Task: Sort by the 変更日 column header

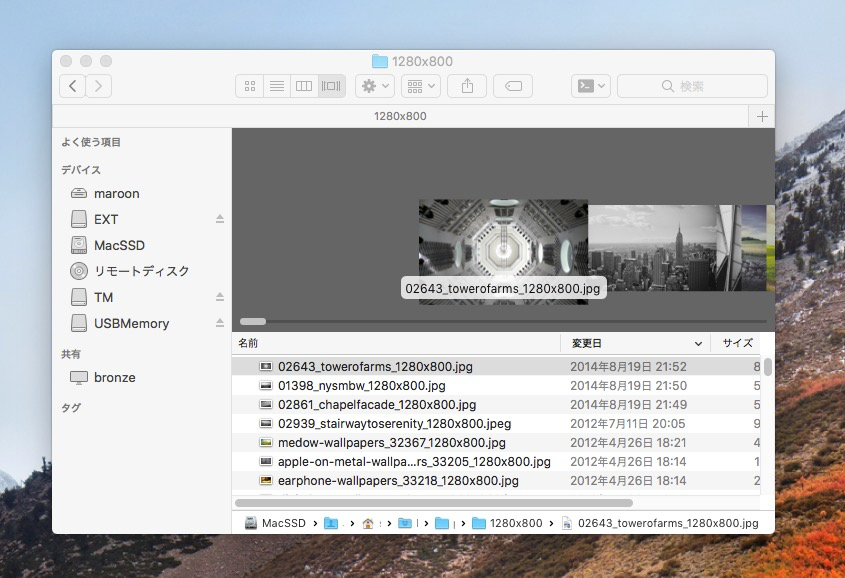Action: (634, 343)
